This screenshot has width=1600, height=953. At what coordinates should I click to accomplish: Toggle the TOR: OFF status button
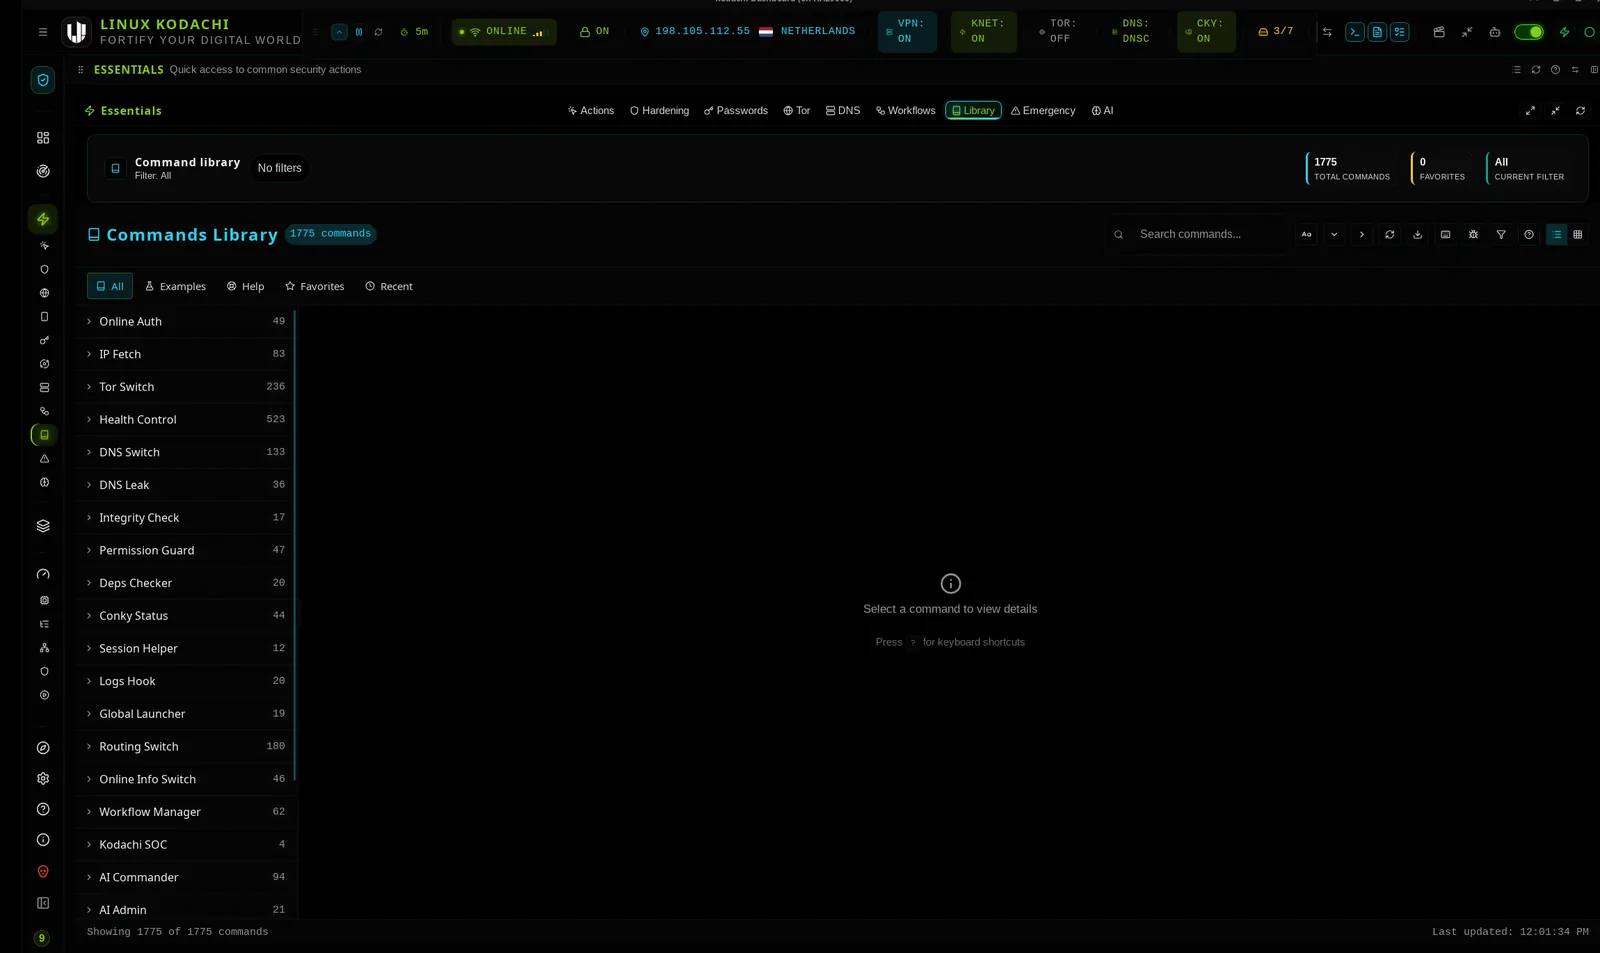click(1059, 32)
